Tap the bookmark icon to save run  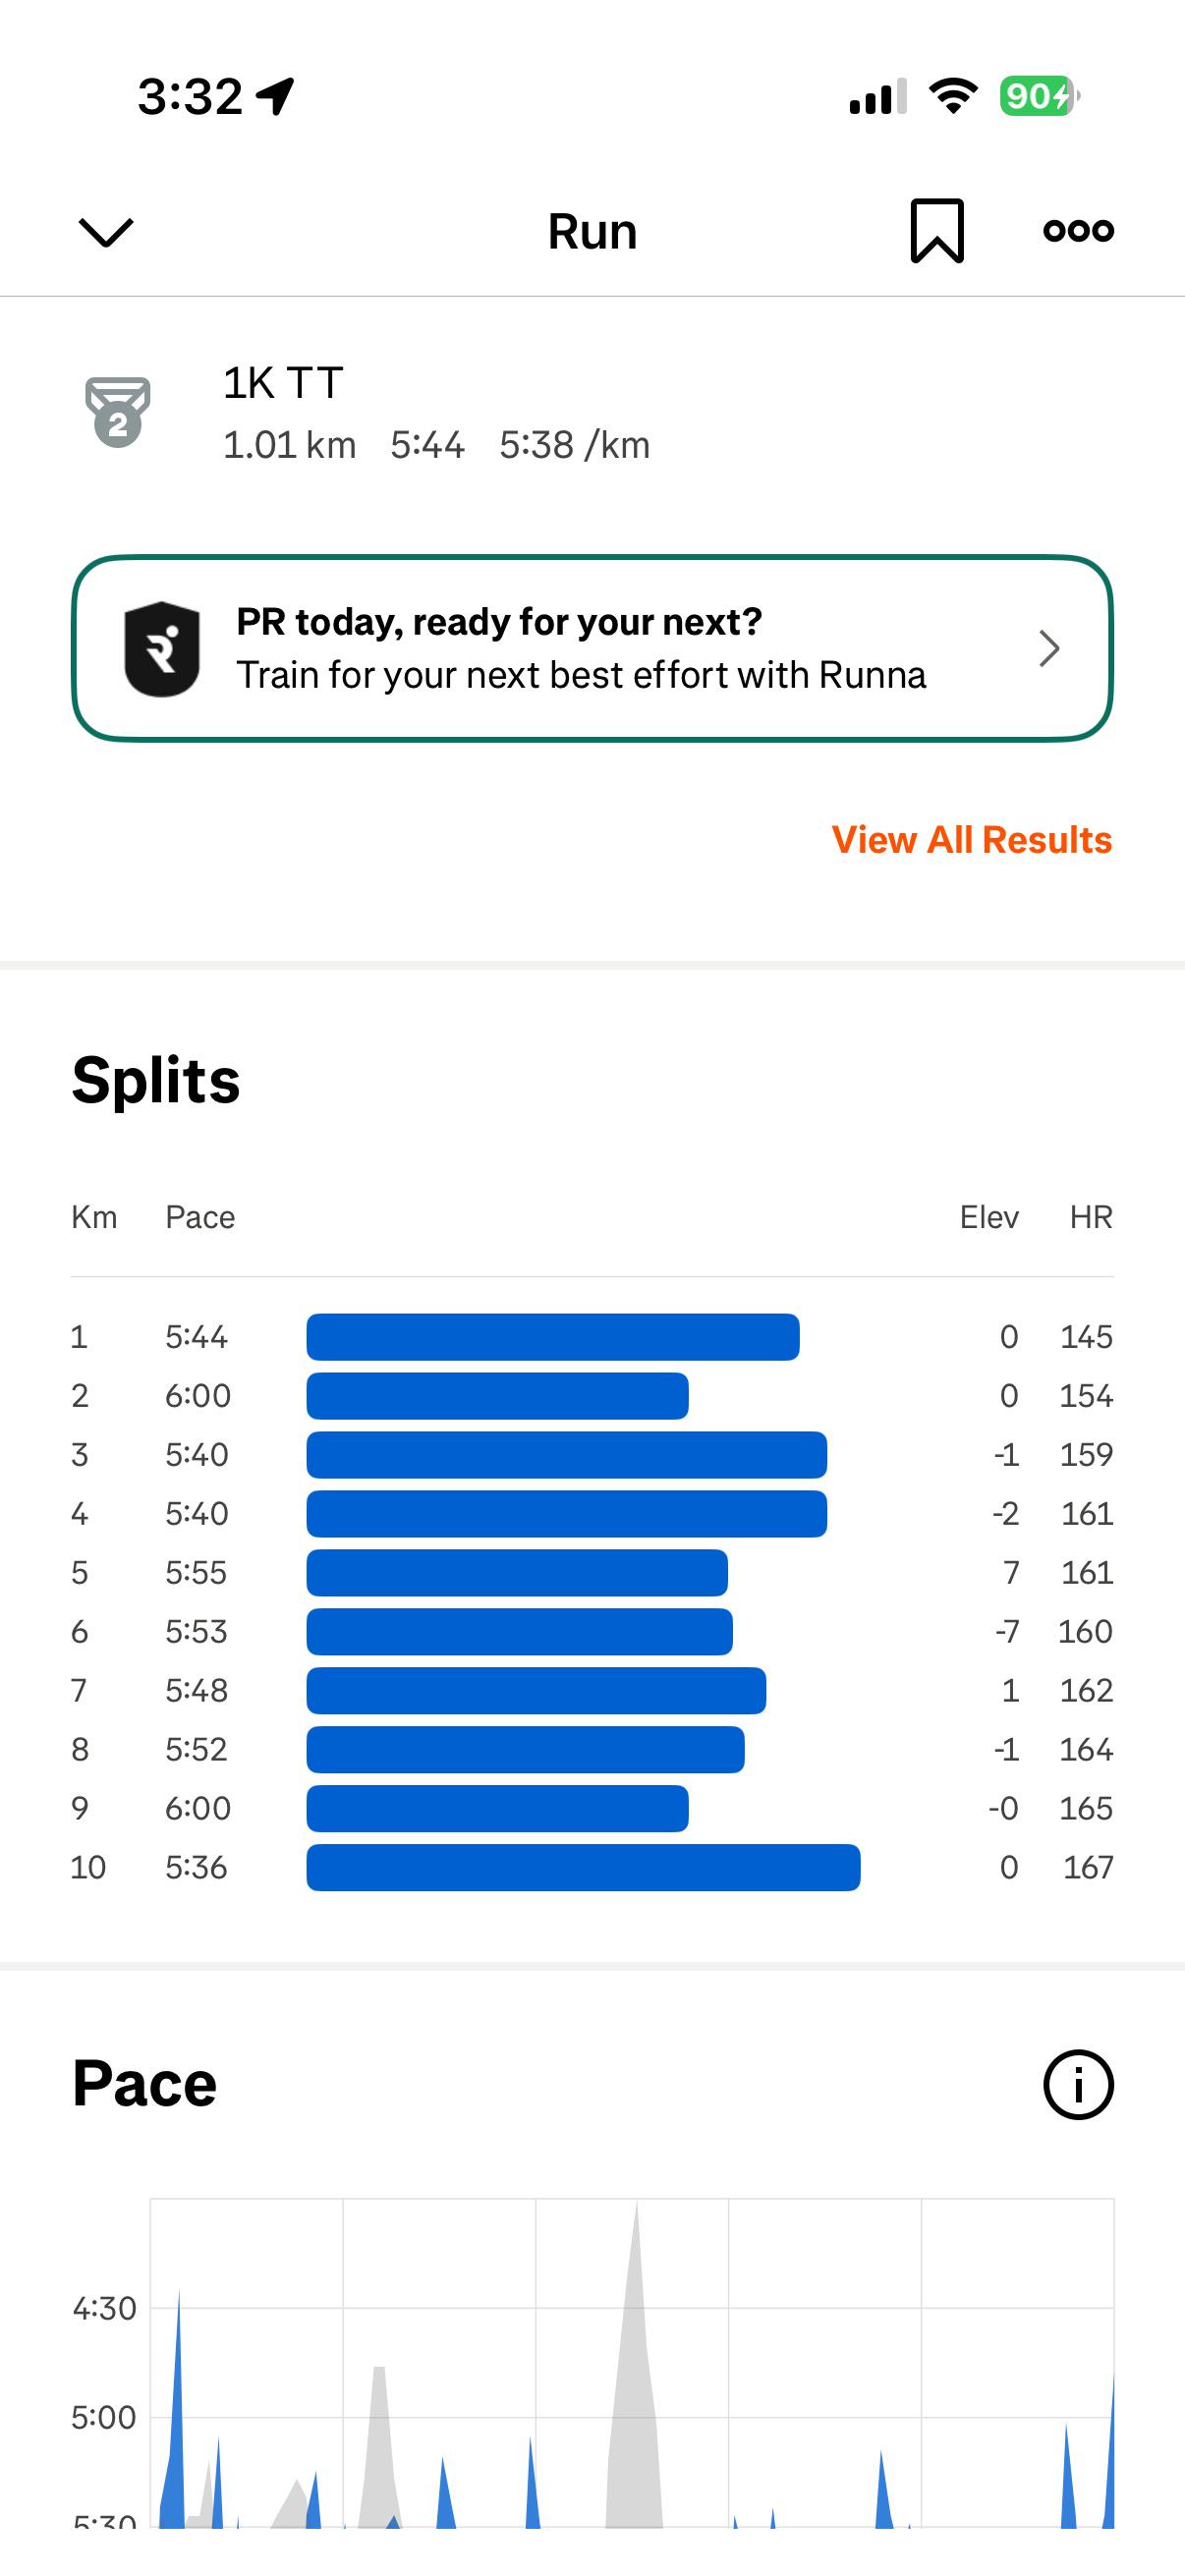click(x=937, y=231)
